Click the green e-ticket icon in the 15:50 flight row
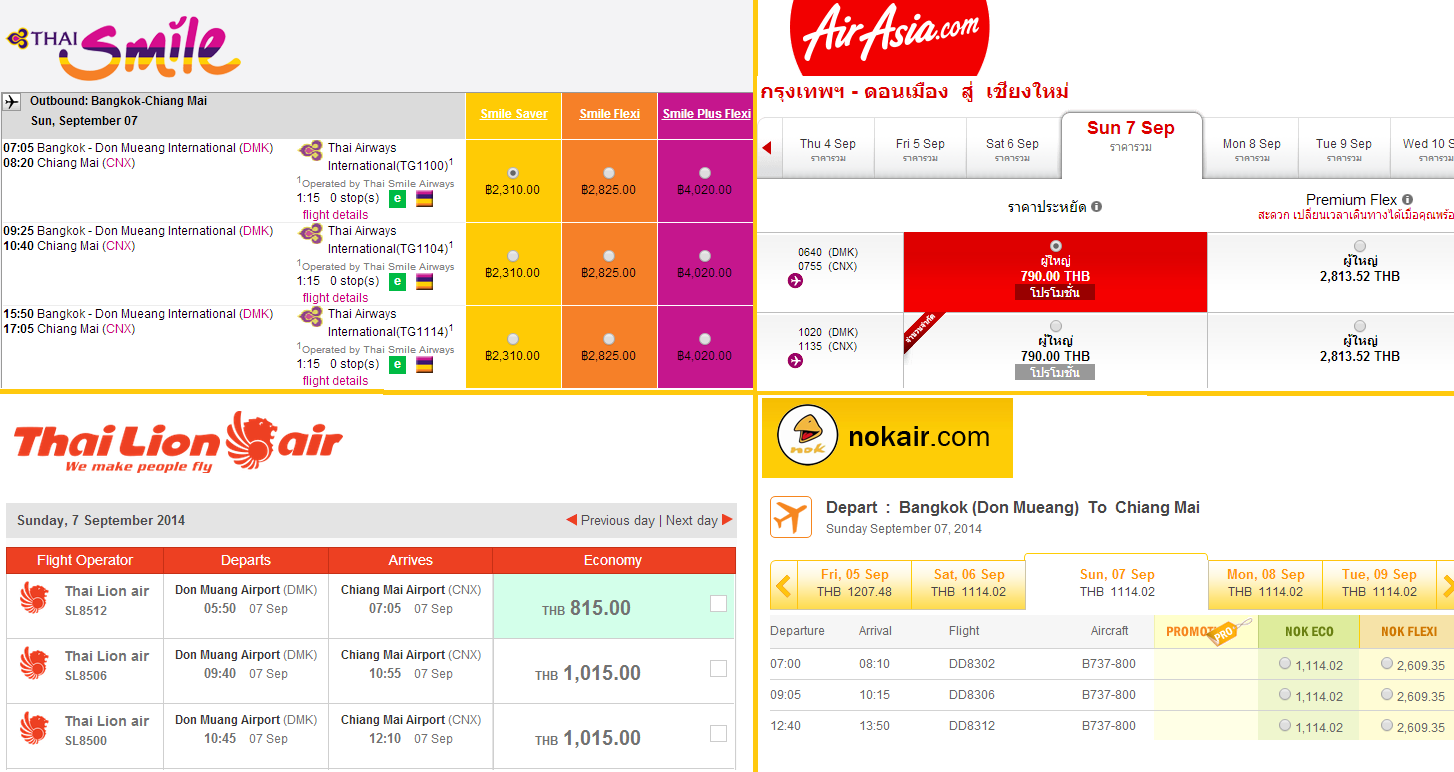1454x772 pixels. click(397, 364)
